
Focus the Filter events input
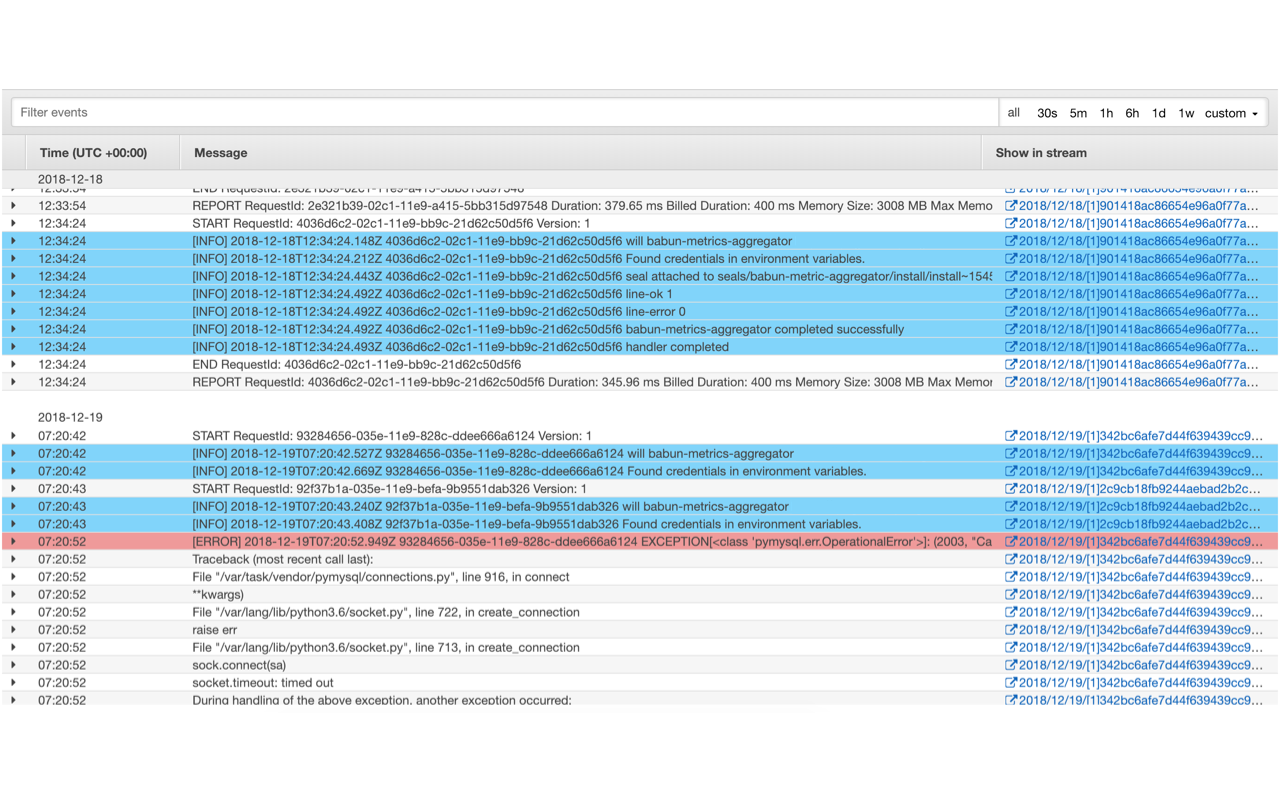click(x=505, y=113)
